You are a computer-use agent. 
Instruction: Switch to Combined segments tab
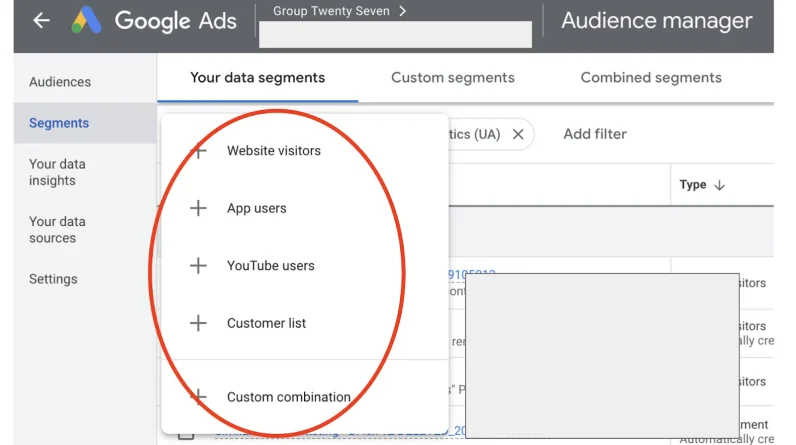coord(651,78)
